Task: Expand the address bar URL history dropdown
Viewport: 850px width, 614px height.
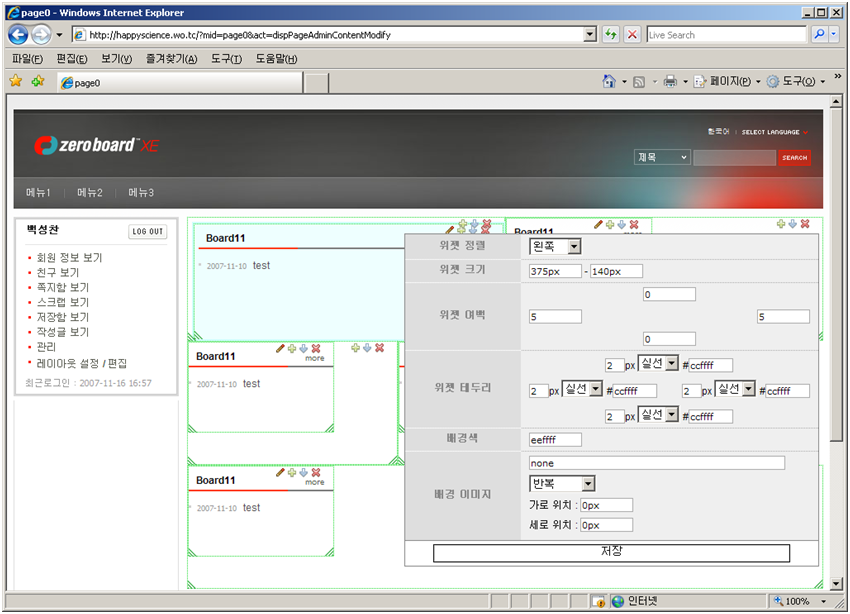Action: tap(590, 35)
